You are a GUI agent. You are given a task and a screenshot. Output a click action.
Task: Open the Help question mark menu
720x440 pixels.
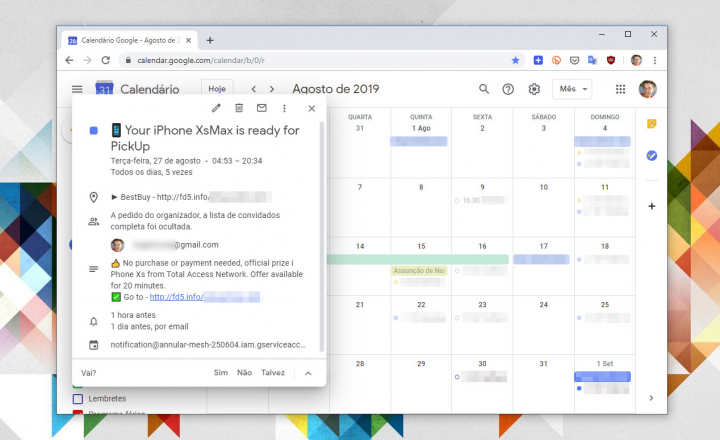pyautogui.click(x=508, y=89)
